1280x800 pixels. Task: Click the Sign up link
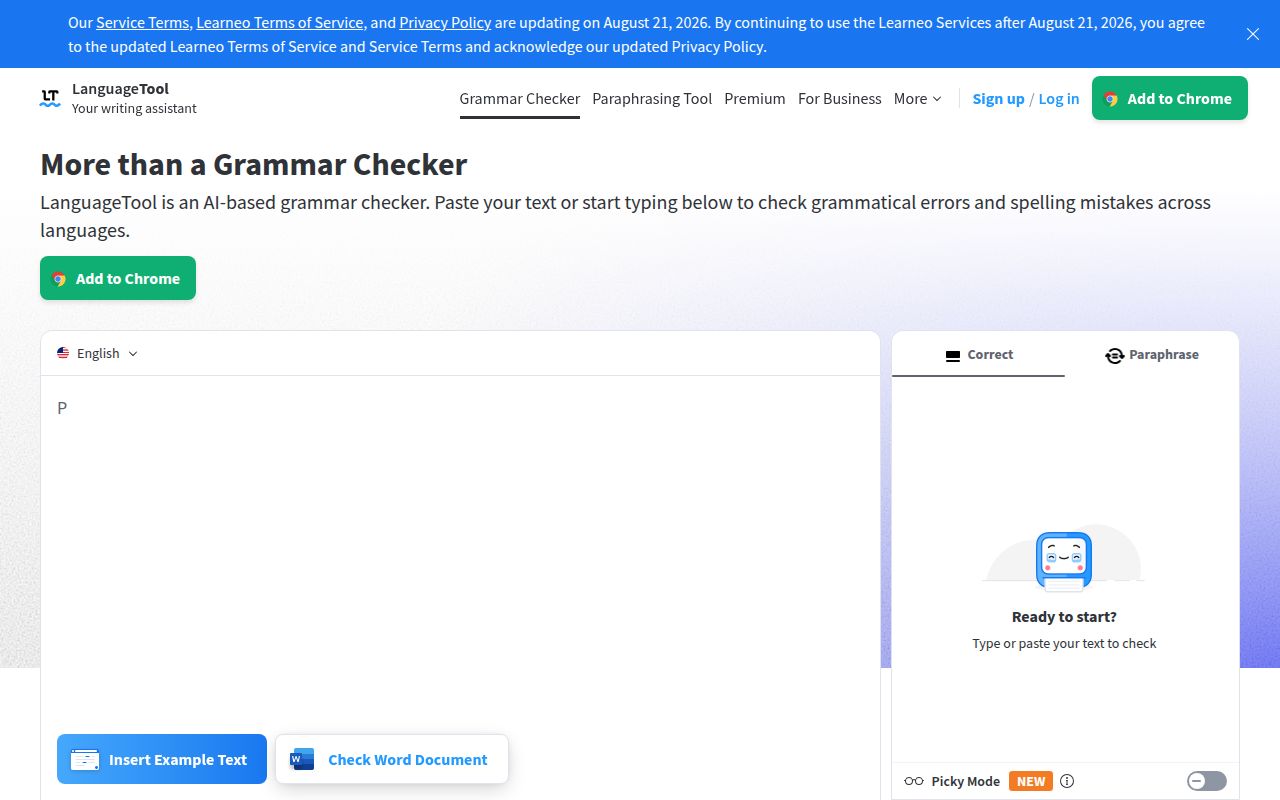(998, 98)
